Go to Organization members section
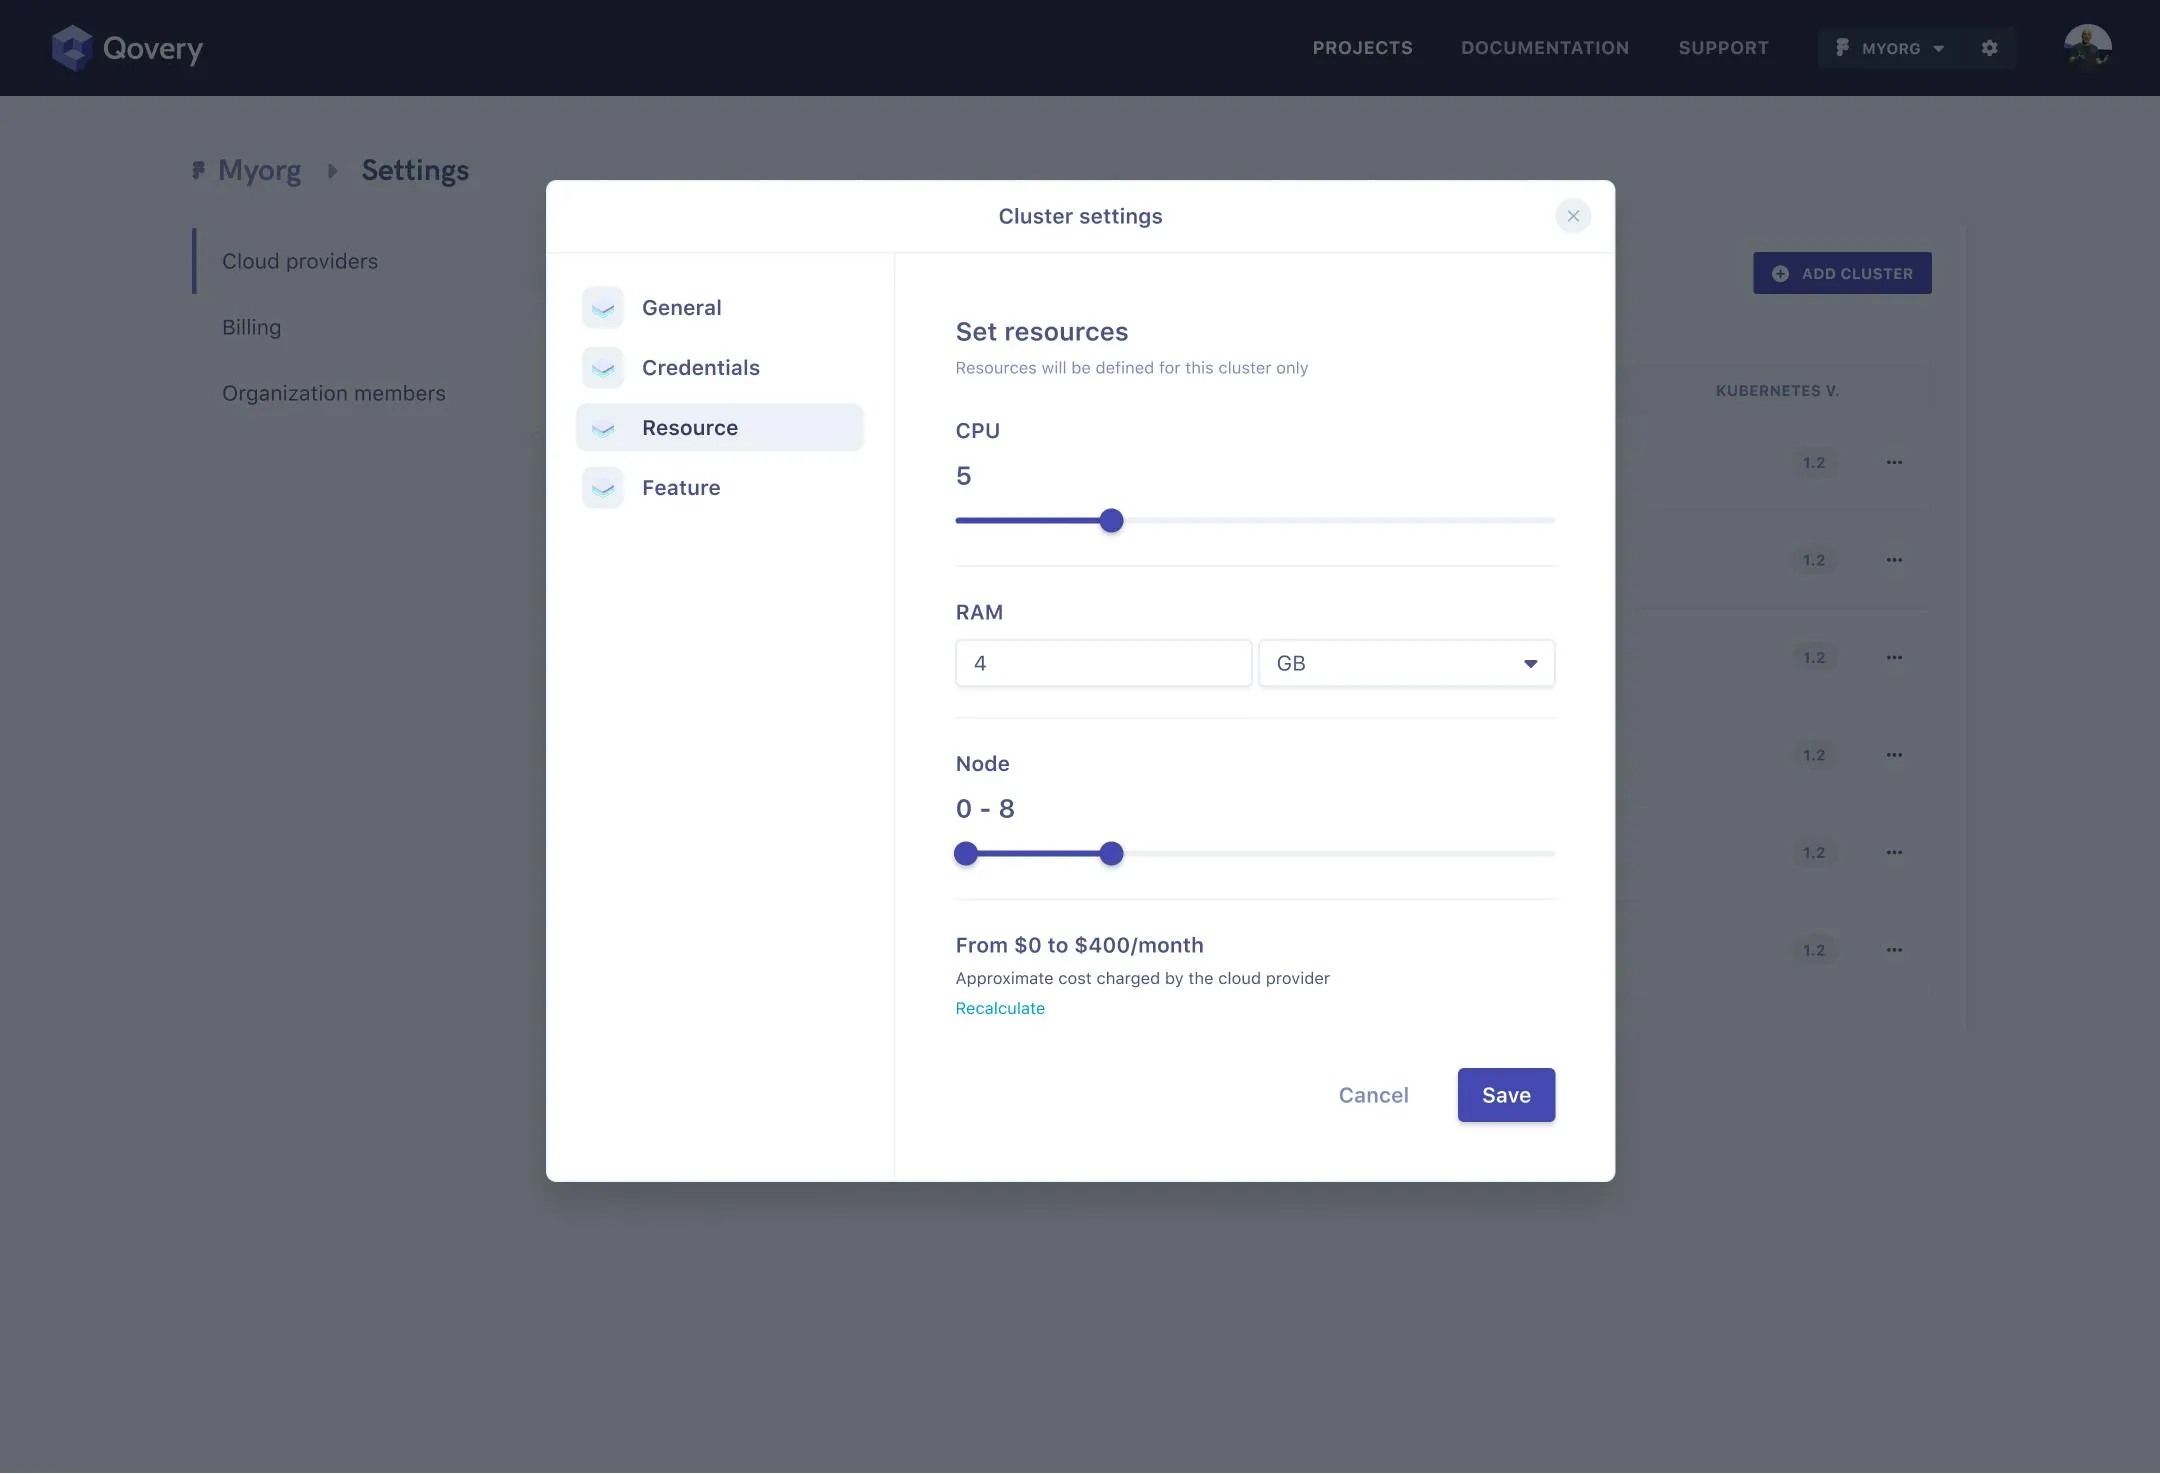This screenshot has width=2160, height=1474. point(333,393)
